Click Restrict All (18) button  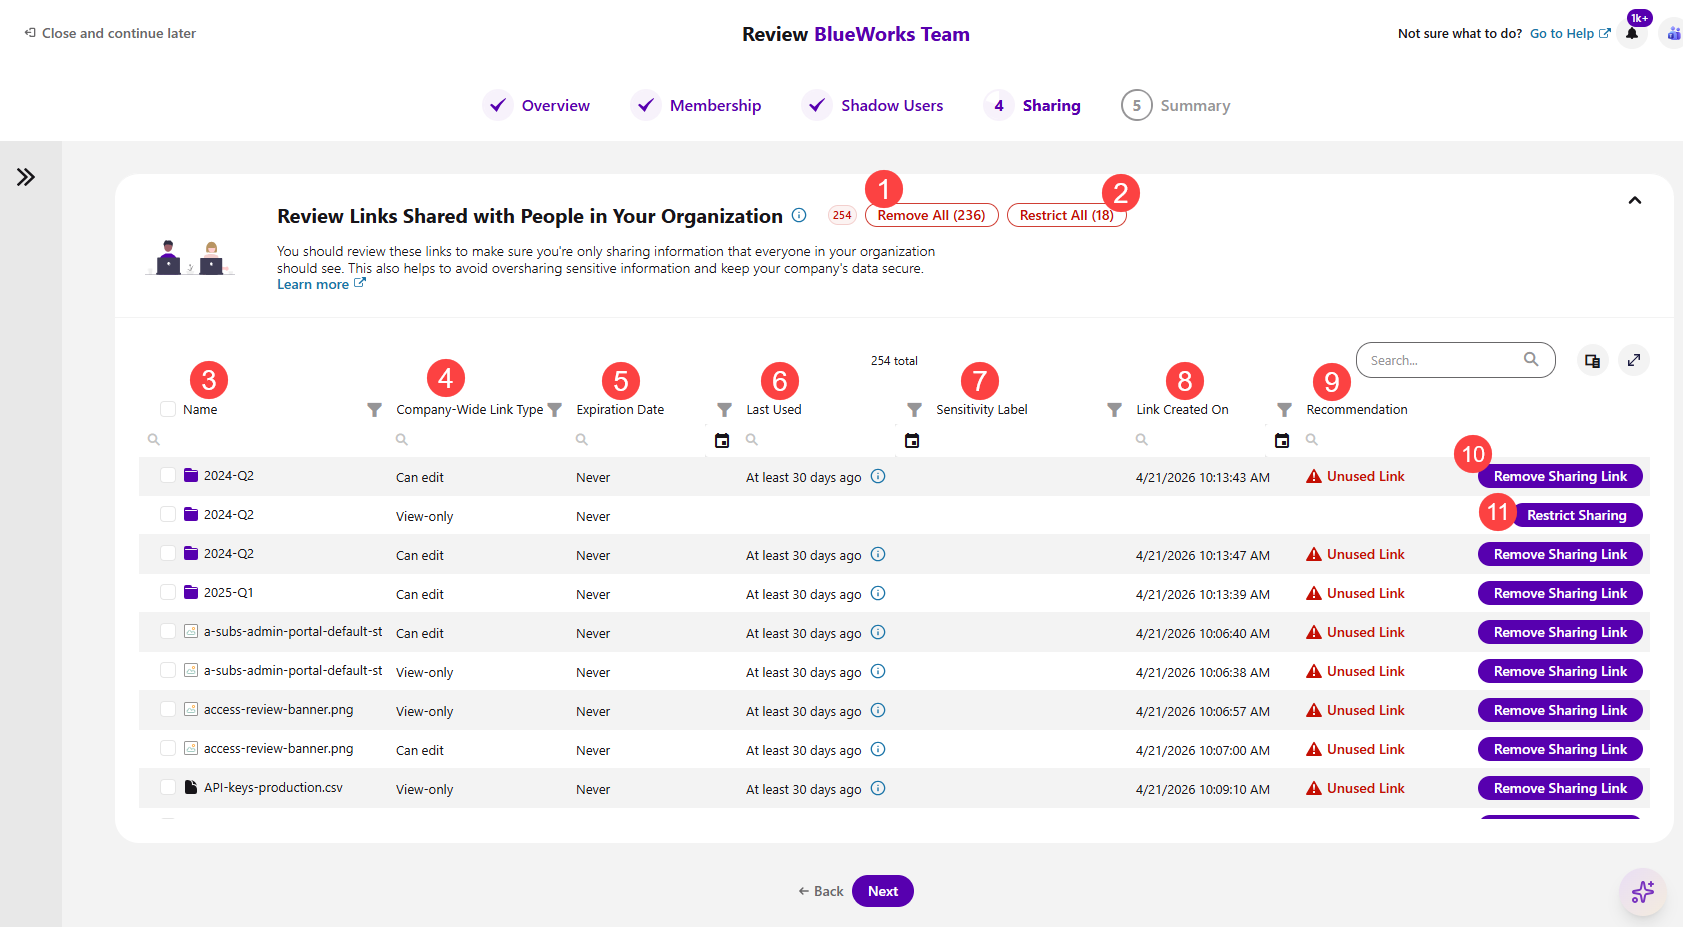[1066, 215]
